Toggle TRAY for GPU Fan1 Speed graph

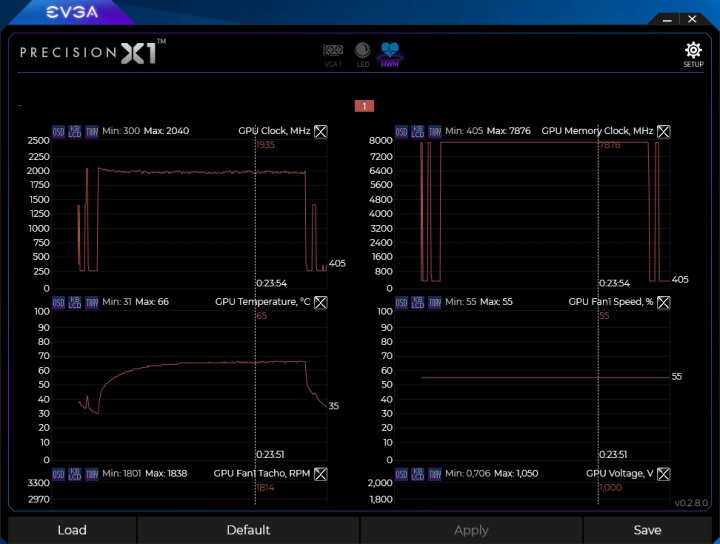(x=434, y=303)
